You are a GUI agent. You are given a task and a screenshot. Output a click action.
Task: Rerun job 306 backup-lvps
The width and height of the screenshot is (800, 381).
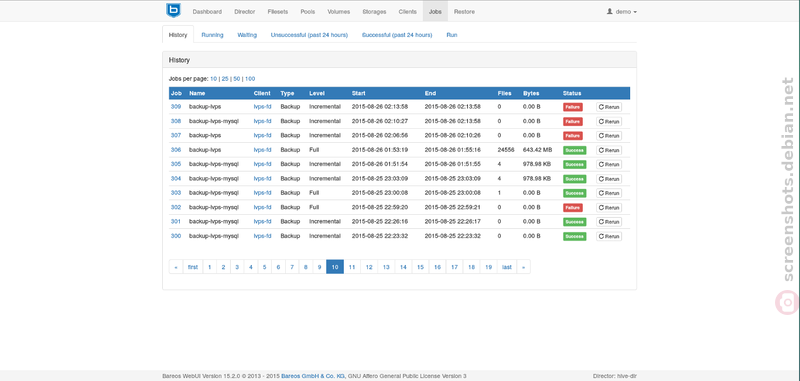coord(609,150)
